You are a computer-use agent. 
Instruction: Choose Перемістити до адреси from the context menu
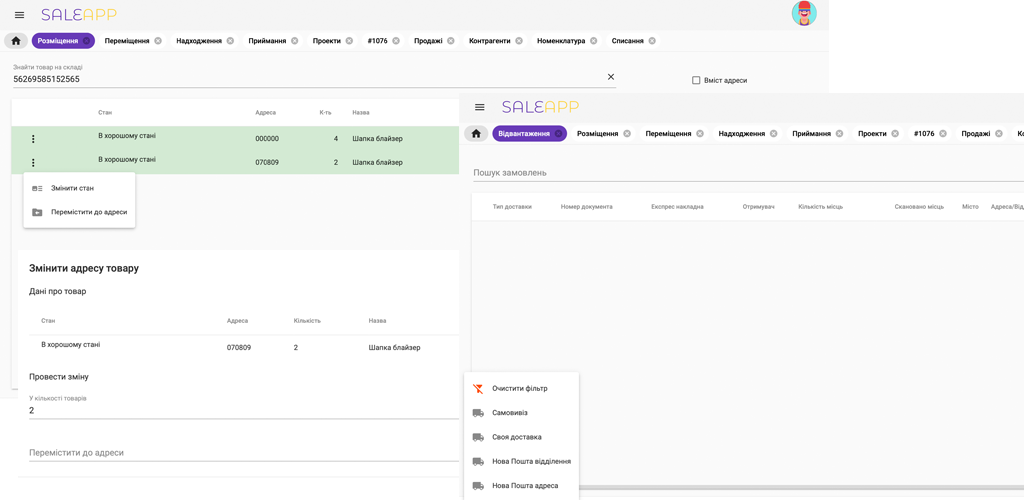[79, 212]
